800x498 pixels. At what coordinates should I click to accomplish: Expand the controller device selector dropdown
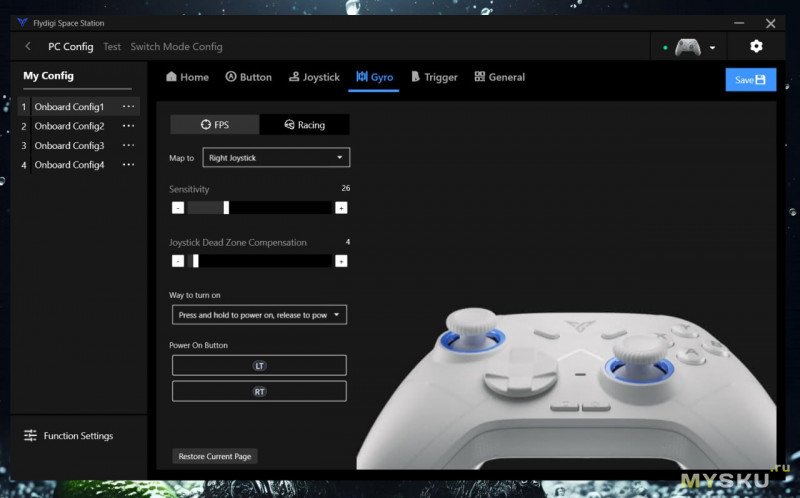712,47
